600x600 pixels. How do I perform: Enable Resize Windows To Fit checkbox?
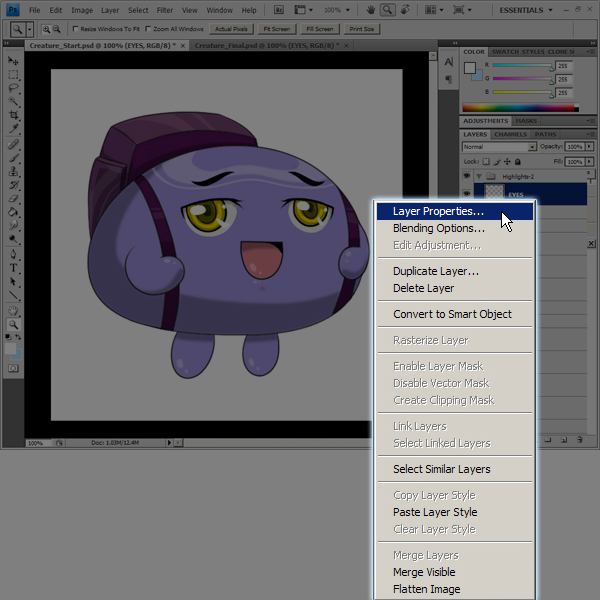click(75, 29)
